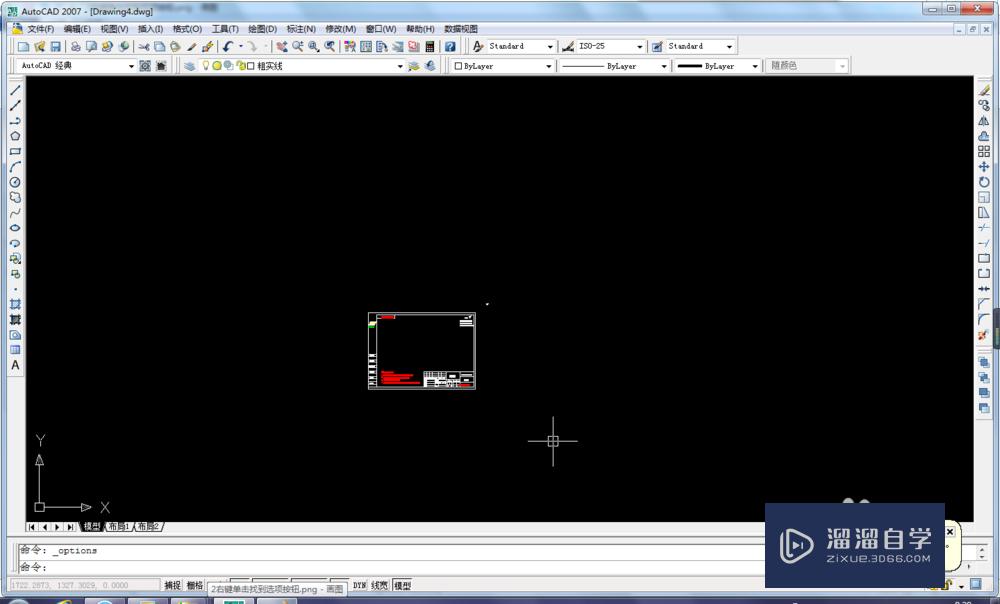Save the drawing using the Save icon
This screenshot has height=604, width=1000.
[x=55, y=46]
